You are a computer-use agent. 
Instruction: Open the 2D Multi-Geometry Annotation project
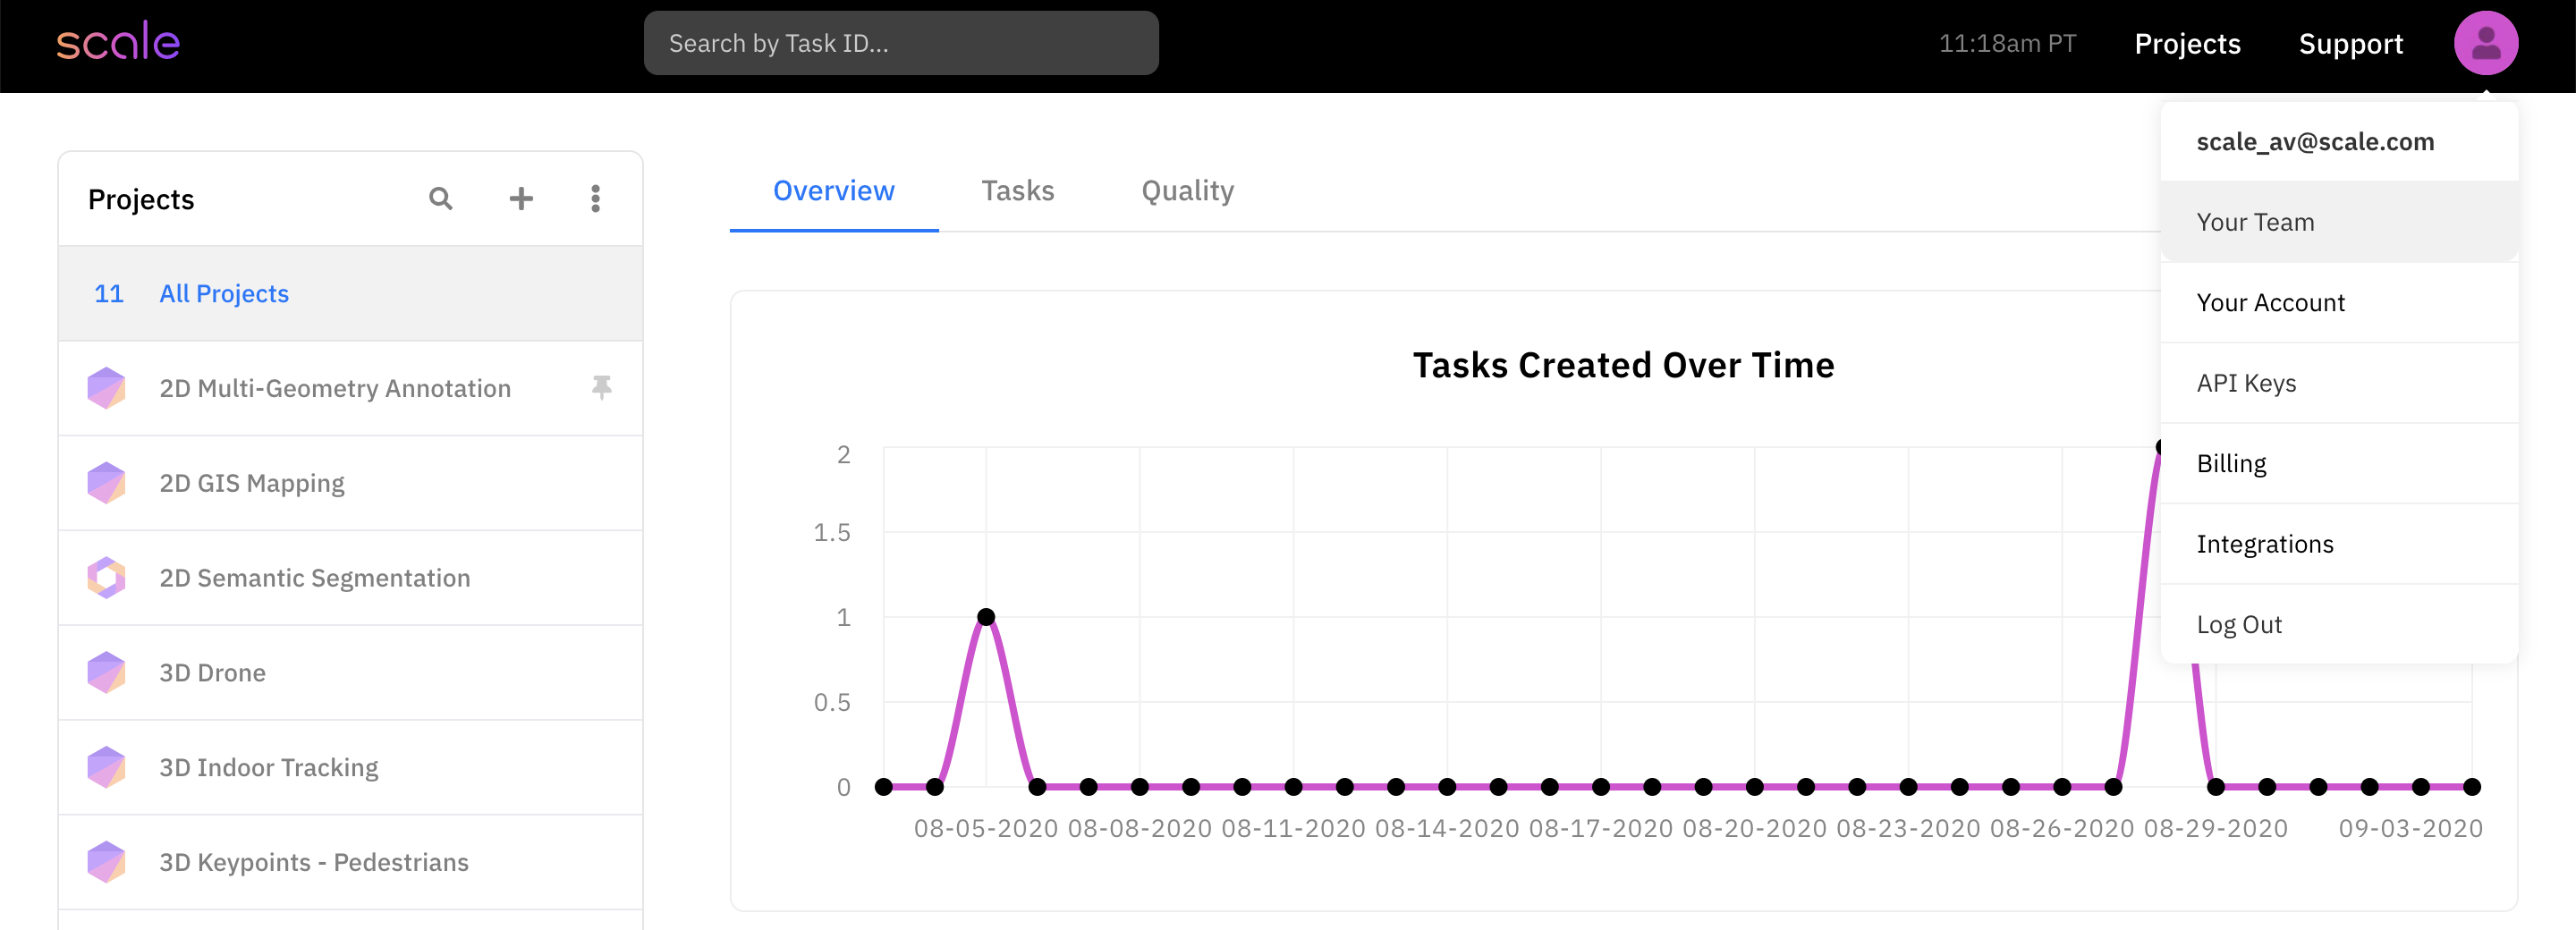(x=350, y=388)
